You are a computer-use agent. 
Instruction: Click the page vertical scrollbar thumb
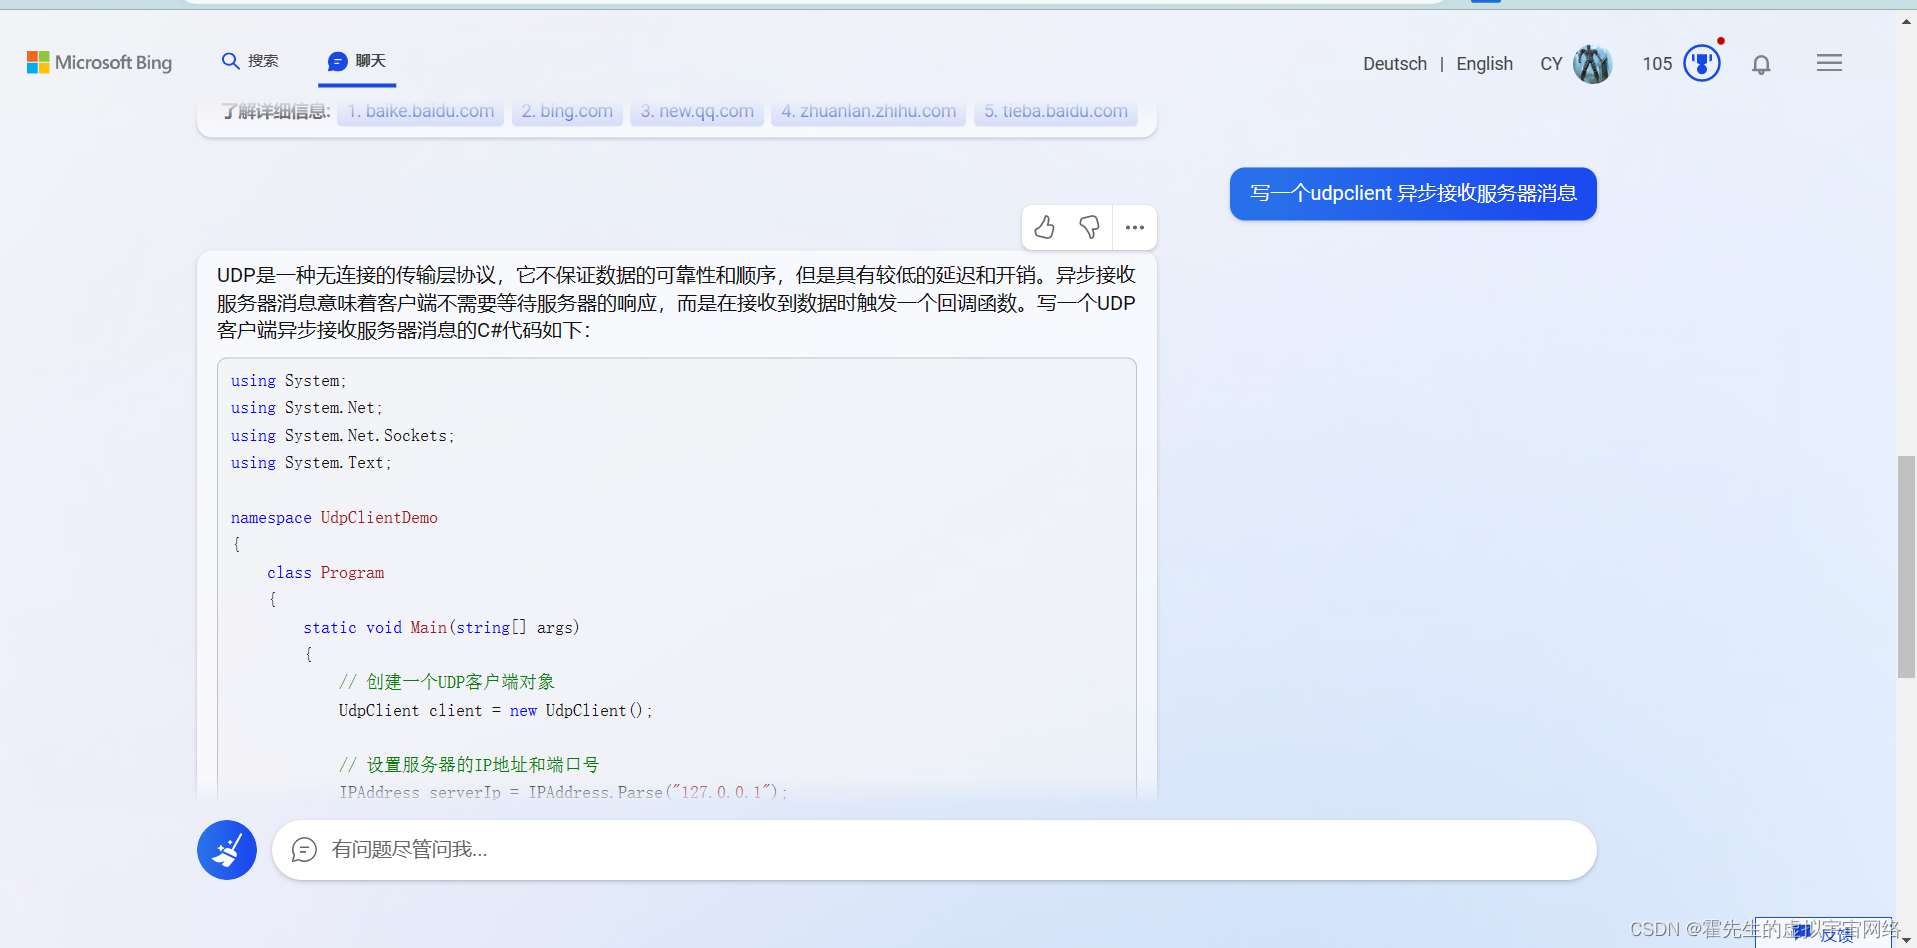1906,567
